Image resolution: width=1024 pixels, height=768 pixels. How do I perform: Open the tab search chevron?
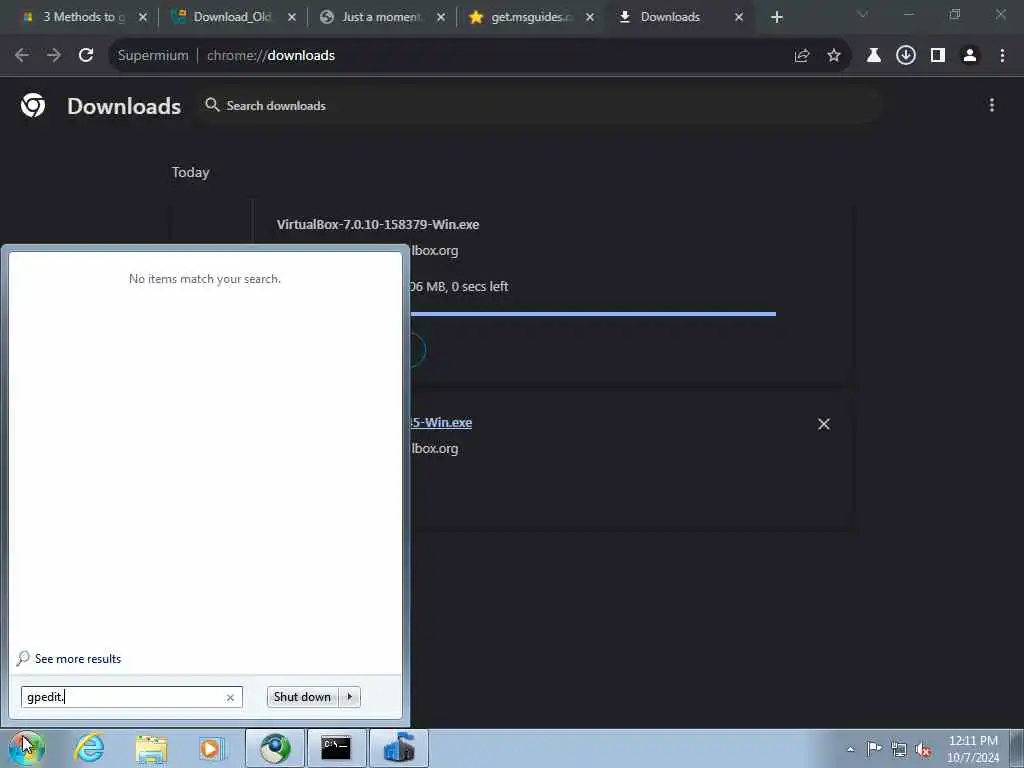pos(863,14)
